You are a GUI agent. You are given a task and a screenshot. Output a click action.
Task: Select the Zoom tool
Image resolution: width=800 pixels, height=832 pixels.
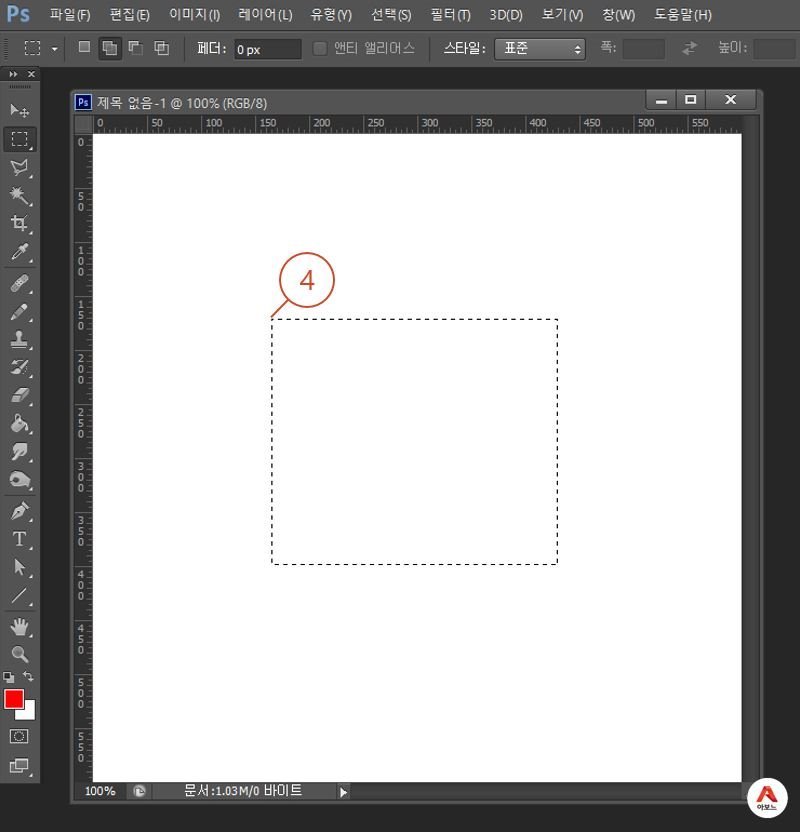click(20, 654)
